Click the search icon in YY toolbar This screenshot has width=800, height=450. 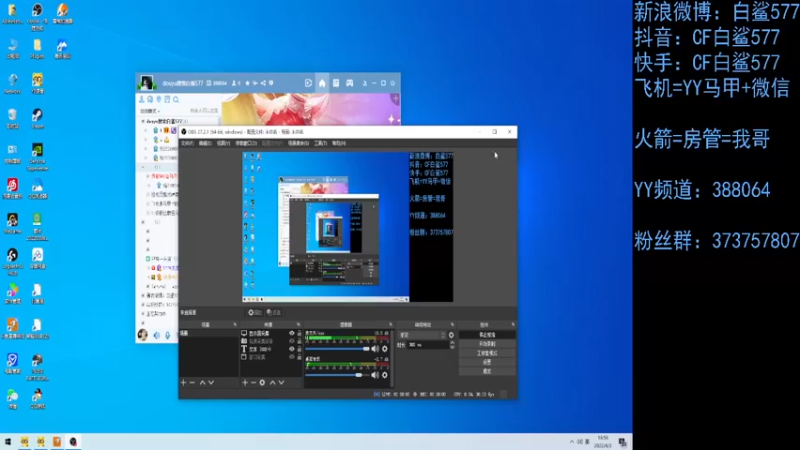[x=176, y=99]
